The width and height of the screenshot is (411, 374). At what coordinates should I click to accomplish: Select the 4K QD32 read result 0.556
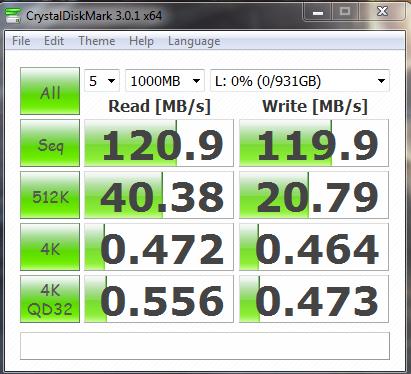coord(159,299)
